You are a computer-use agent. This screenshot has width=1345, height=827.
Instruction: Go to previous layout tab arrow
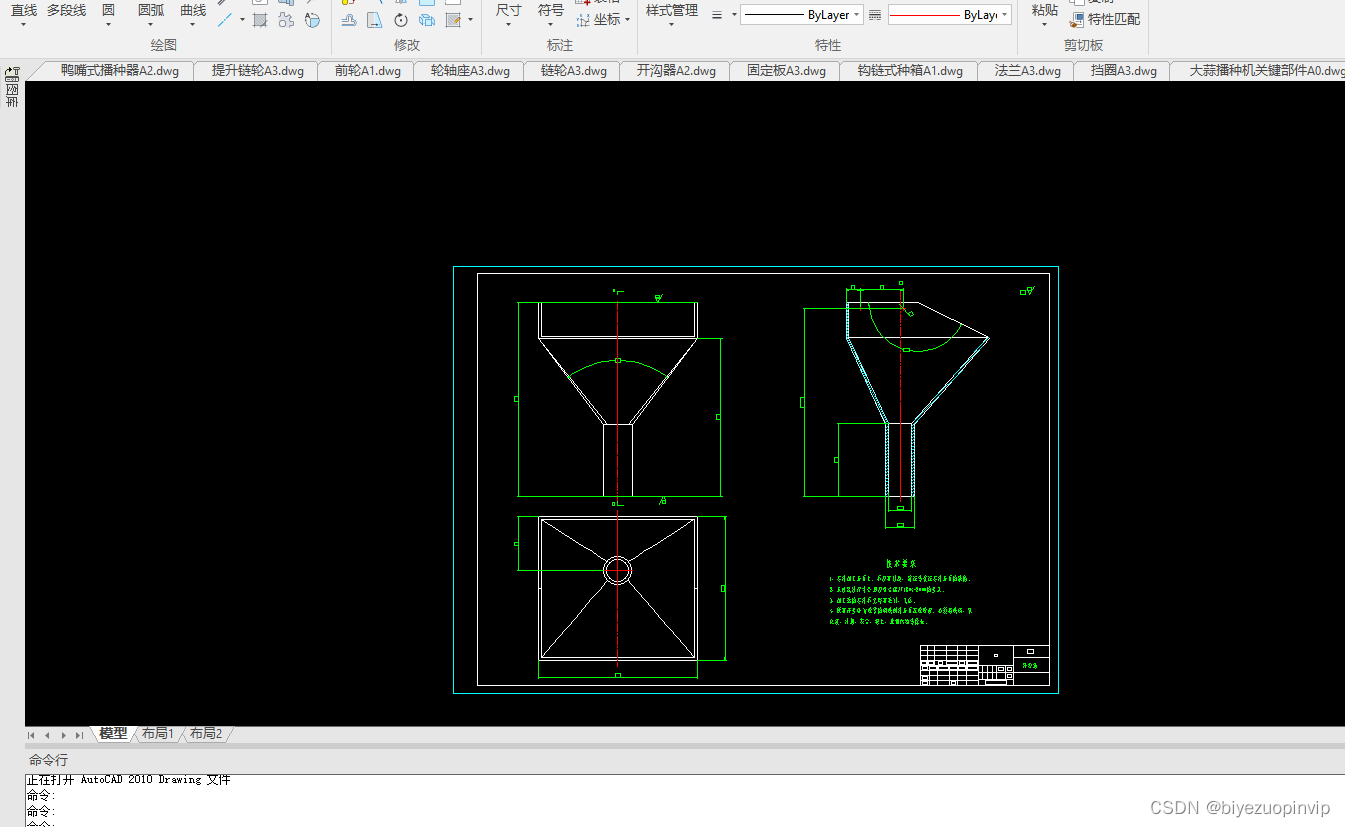tap(47, 735)
